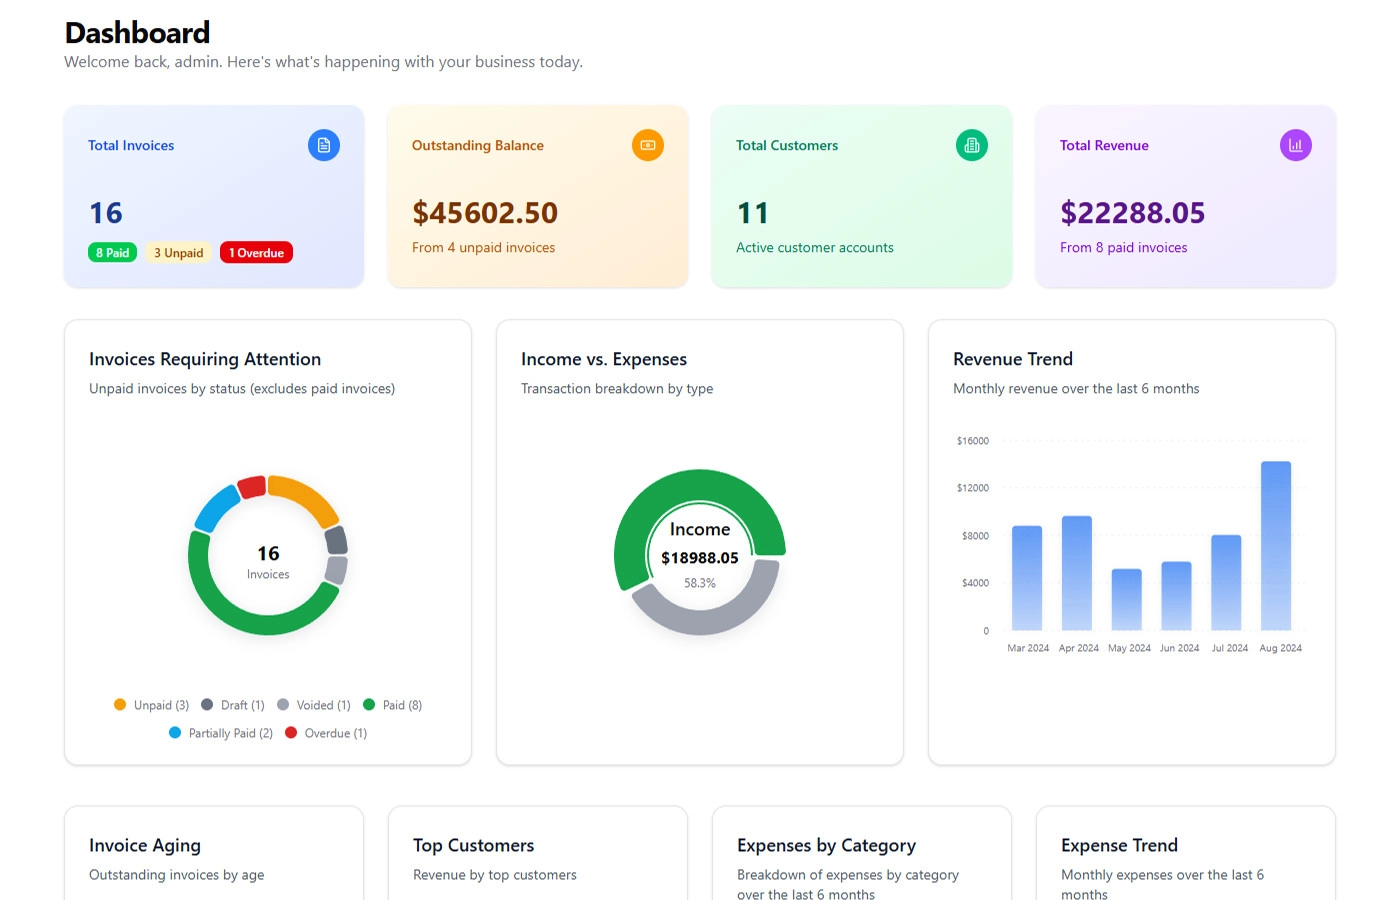Select the green Income segment of the donut chart

tap(700, 482)
